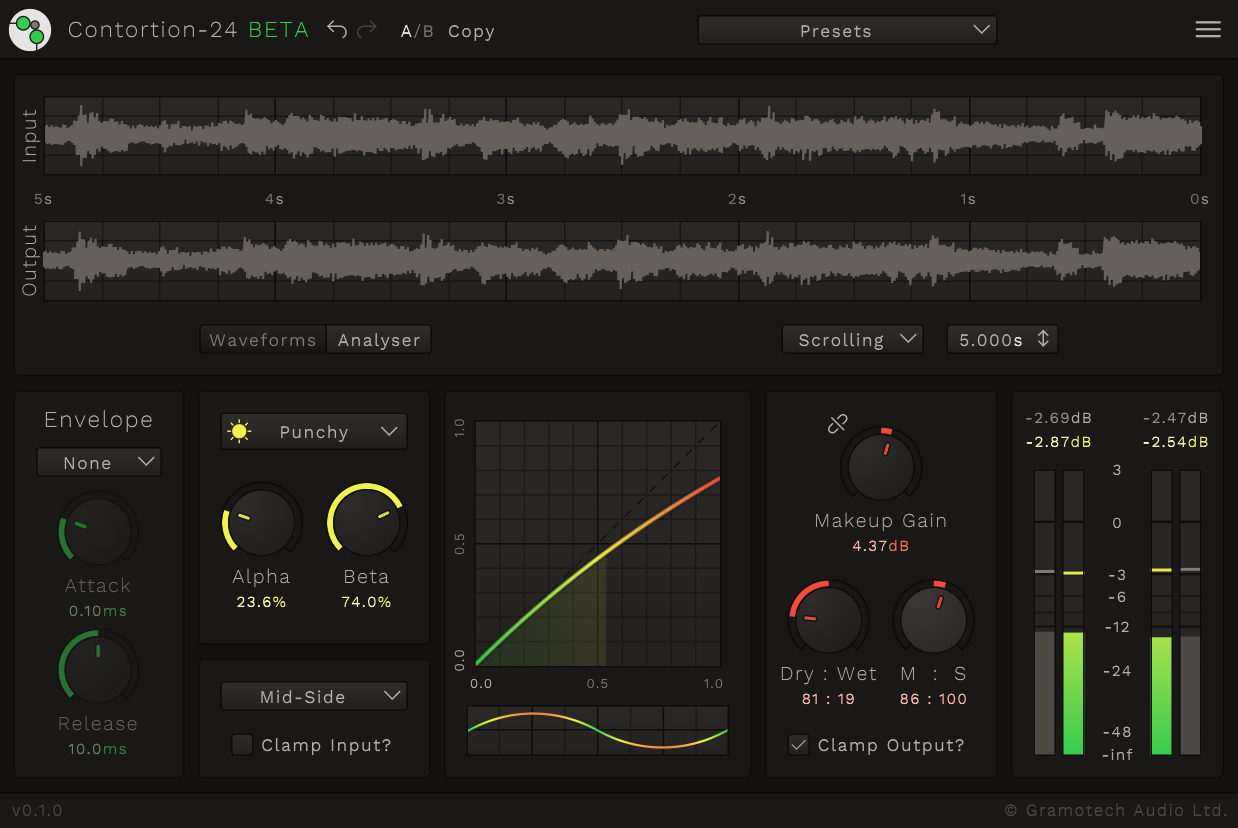
Task: Open the Mid-Side mode dropdown
Action: [x=314, y=696]
